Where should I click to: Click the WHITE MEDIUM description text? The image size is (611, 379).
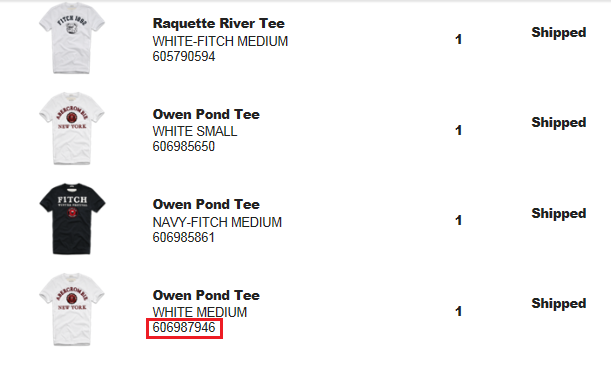click(200, 312)
